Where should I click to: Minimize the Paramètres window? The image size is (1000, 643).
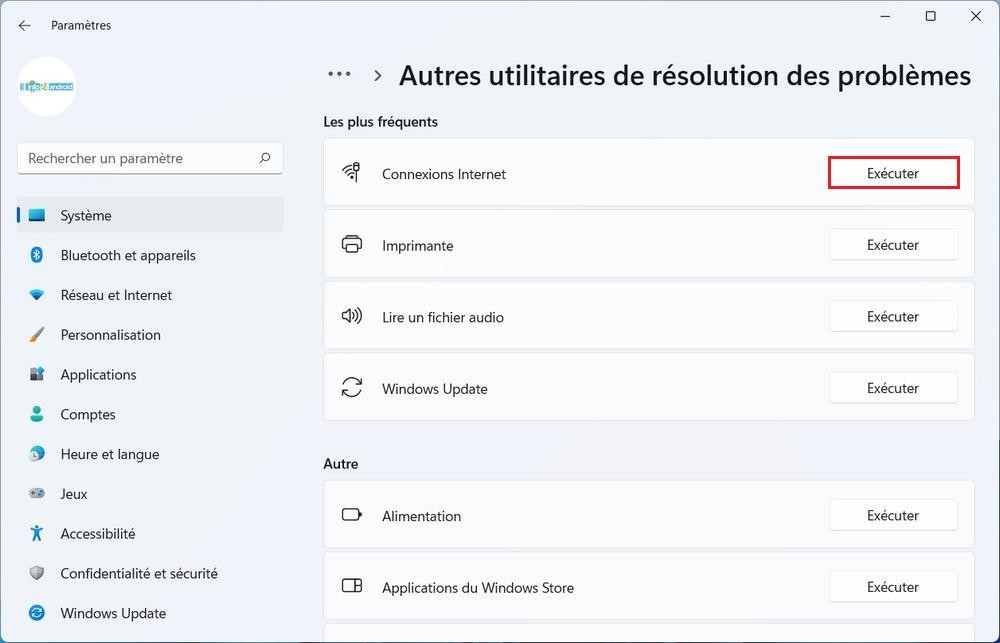click(x=885, y=17)
